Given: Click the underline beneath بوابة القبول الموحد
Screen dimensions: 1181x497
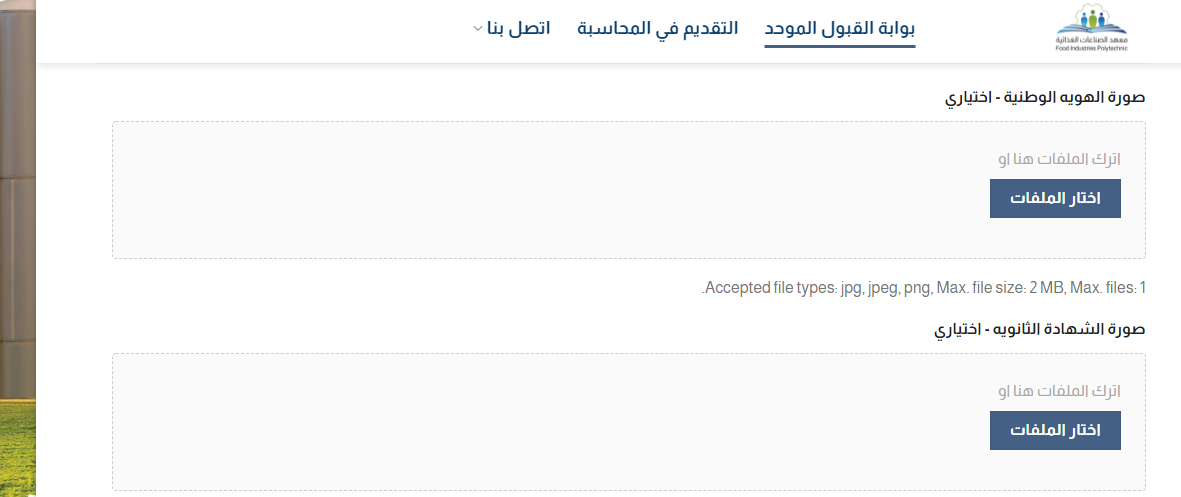Looking at the screenshot, I should (840, 46).
